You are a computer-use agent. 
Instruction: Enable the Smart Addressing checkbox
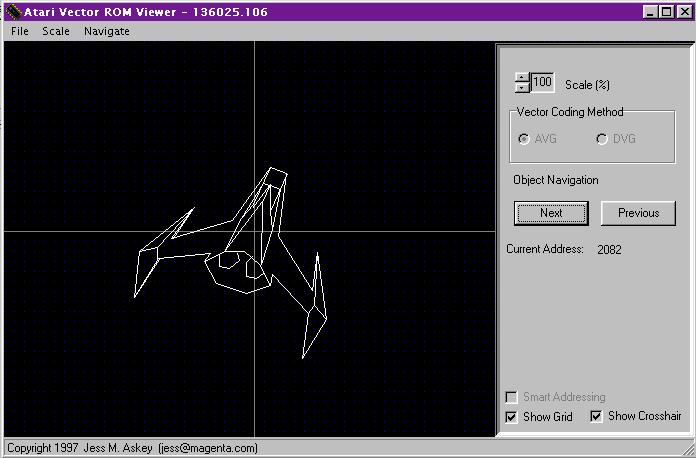pos(513,397)
